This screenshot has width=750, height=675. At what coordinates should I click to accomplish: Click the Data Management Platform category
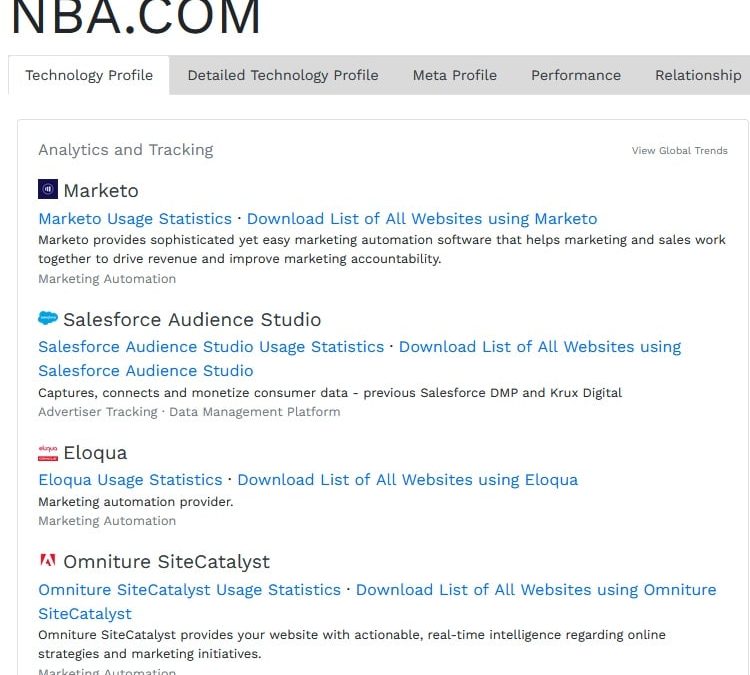254,412
